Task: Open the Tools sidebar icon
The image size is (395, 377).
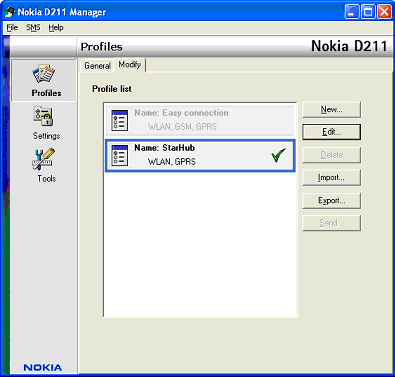Action: tap(43, 159)
